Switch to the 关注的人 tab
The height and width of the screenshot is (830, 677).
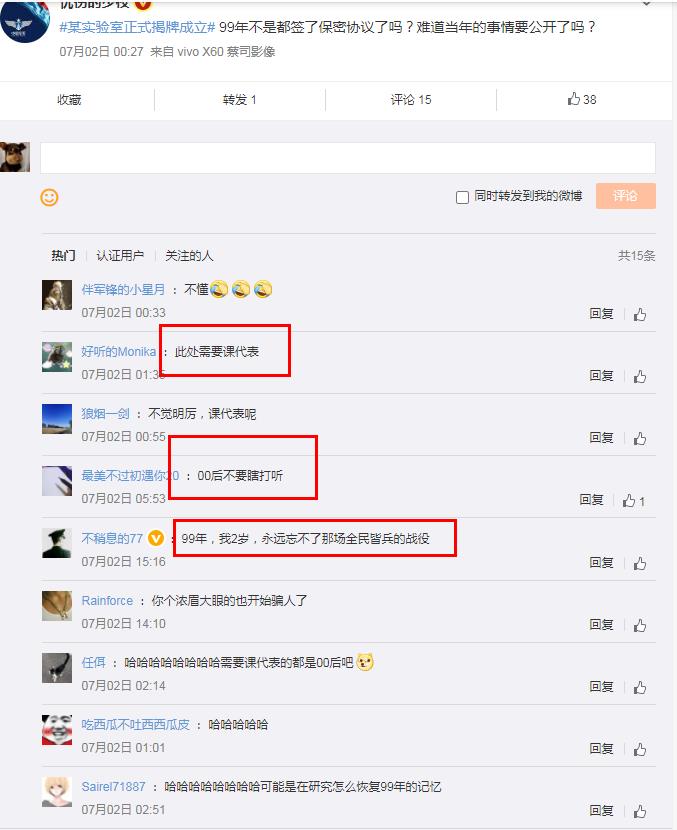(189, 256)
